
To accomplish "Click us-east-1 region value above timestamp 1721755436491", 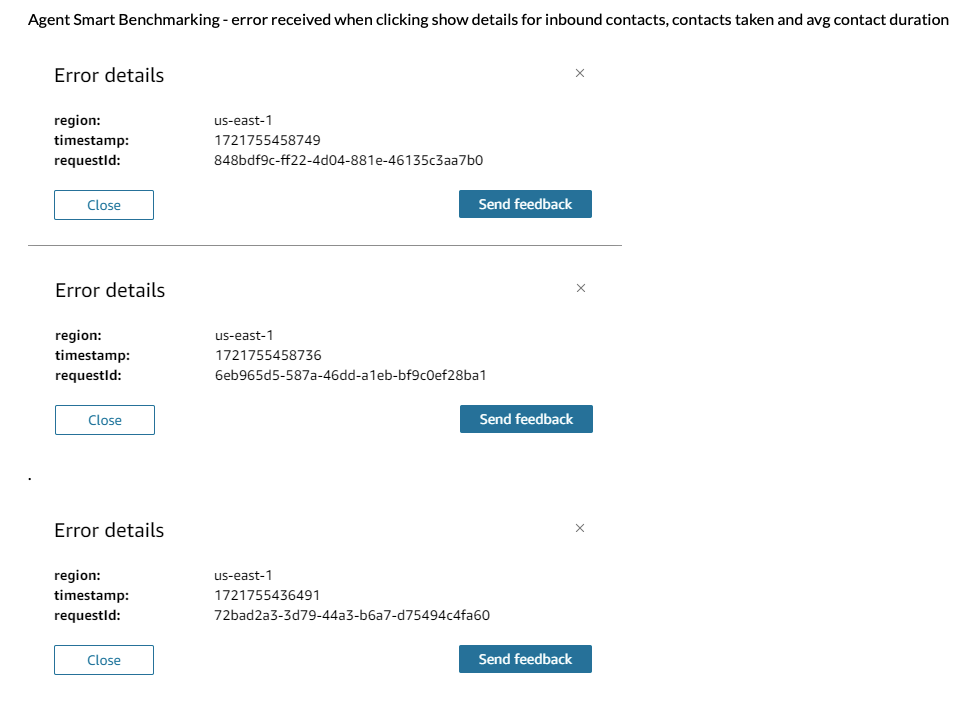I will 243,575.
